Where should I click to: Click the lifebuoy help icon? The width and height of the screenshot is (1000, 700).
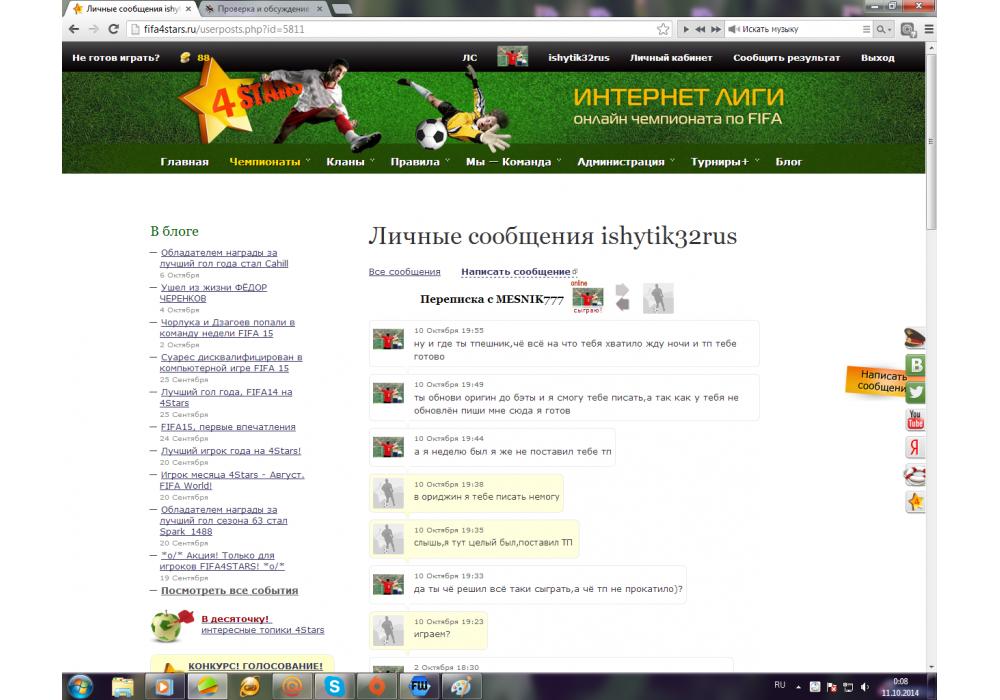(x=915, y=475)
